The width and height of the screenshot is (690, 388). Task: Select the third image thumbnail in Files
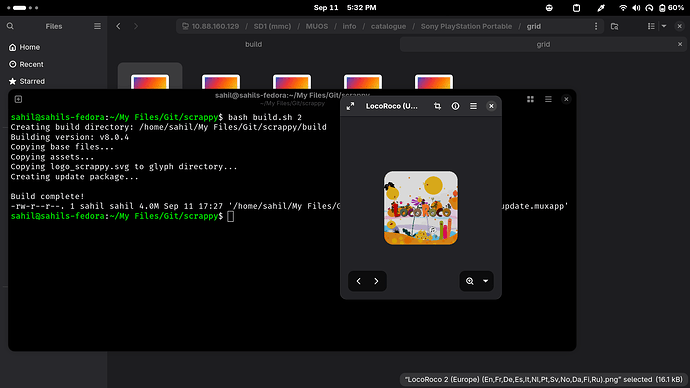coord(292,81)
